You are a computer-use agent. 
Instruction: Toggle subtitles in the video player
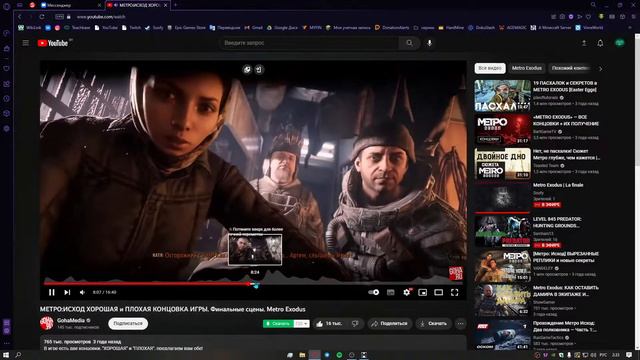click(391, 292)
